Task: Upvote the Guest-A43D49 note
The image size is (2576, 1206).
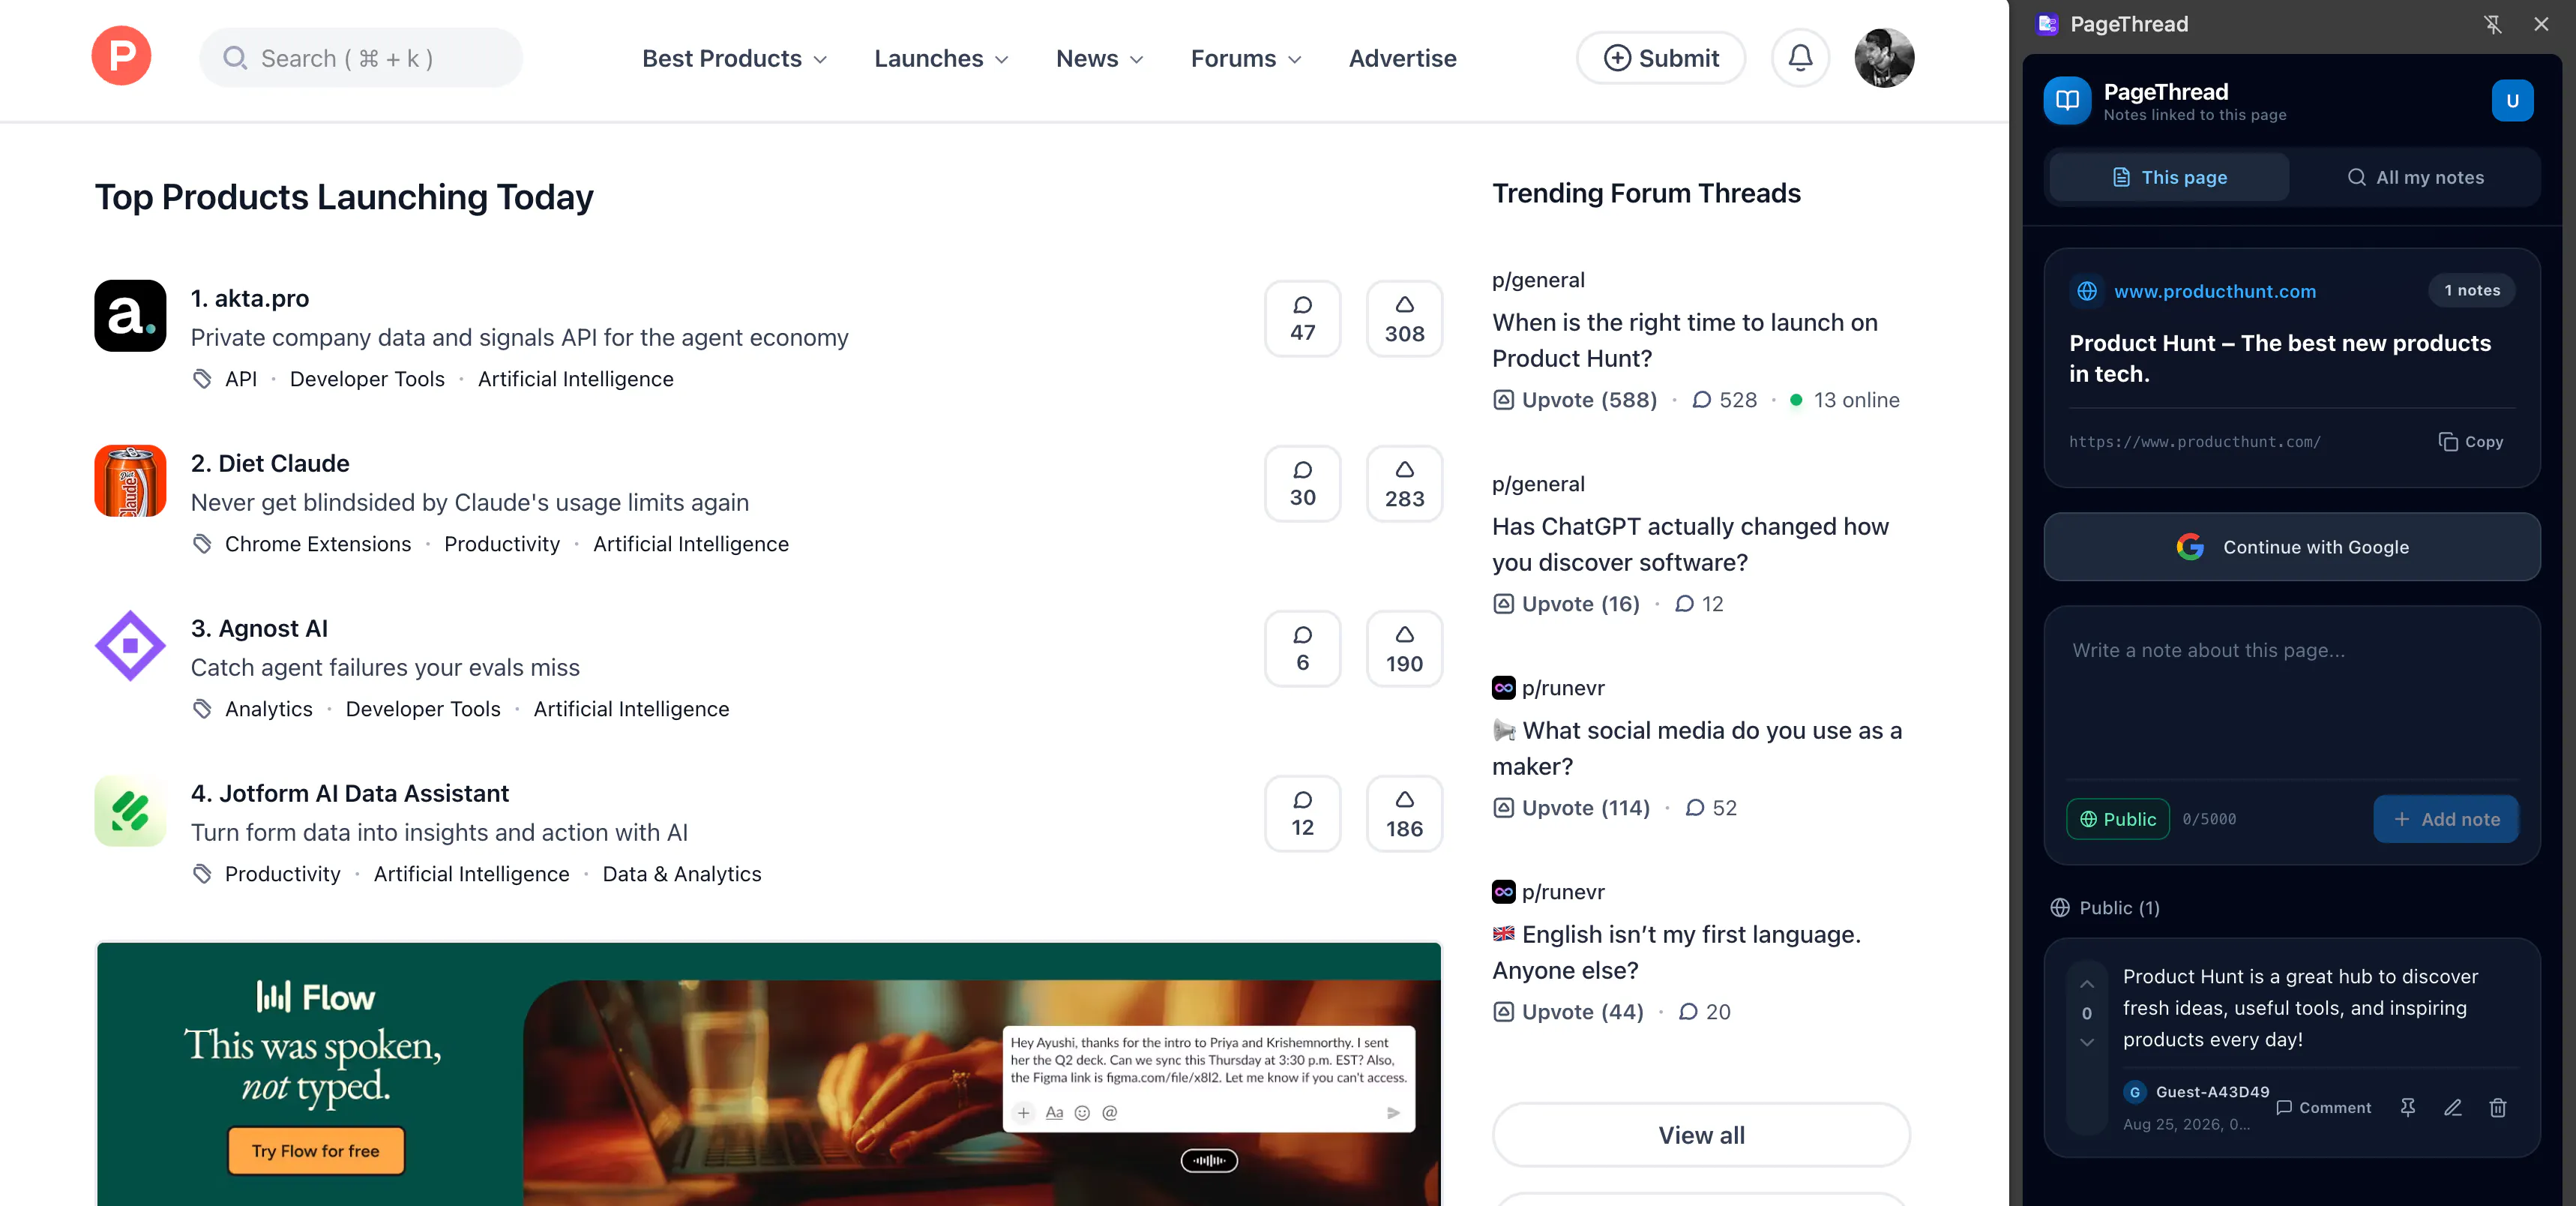Action: tap(2087, 985)
